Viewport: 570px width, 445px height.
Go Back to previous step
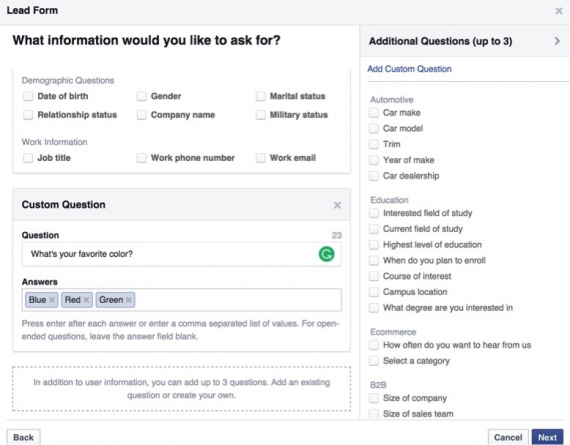tap(23, 437)
